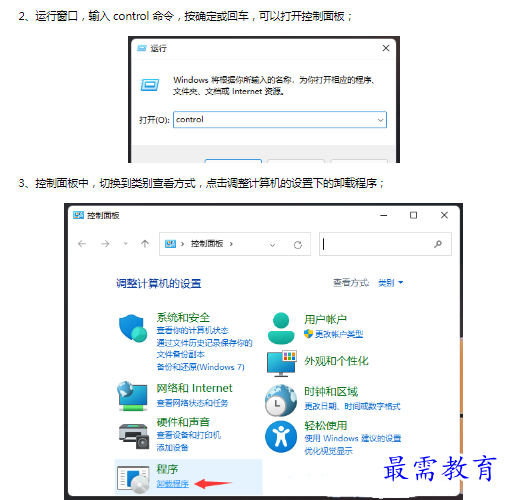Click the up one level arrow
This screenshot has width=505, height=500.
[x=145, y=244]
